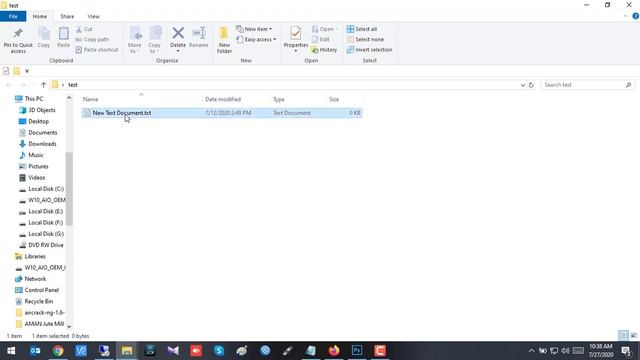Open Customize Quick Access Toolbar arrow
Viewport: 640px width, 360px height.
point(27,71)
